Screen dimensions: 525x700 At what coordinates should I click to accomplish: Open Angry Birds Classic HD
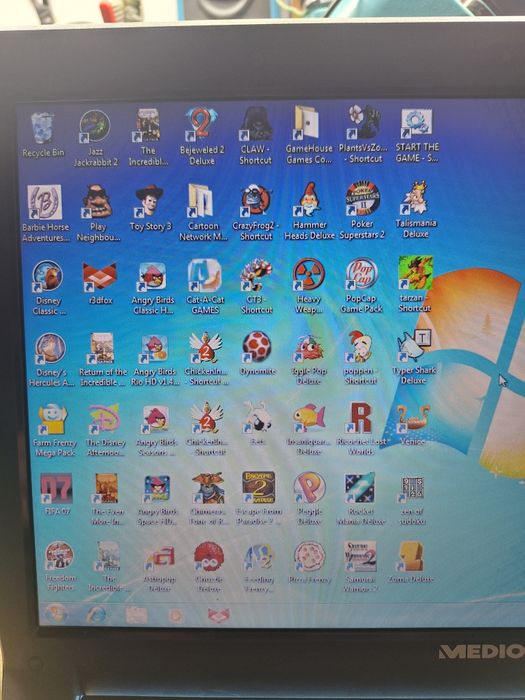pyautogui.click(x=152, y=276)
